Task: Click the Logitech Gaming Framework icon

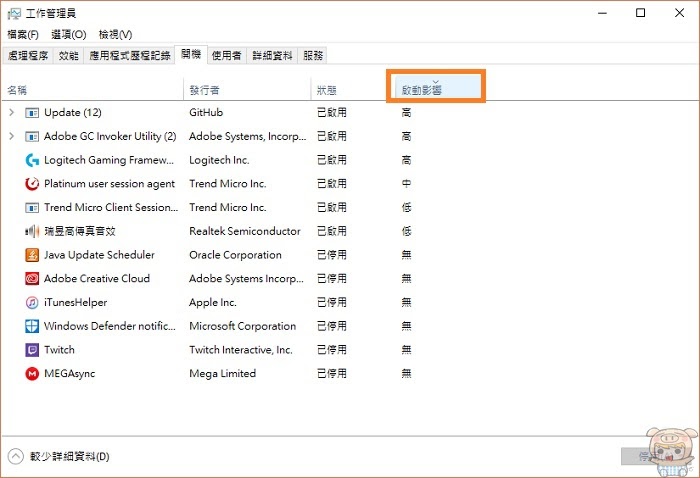Action: [x=32, y=160]
